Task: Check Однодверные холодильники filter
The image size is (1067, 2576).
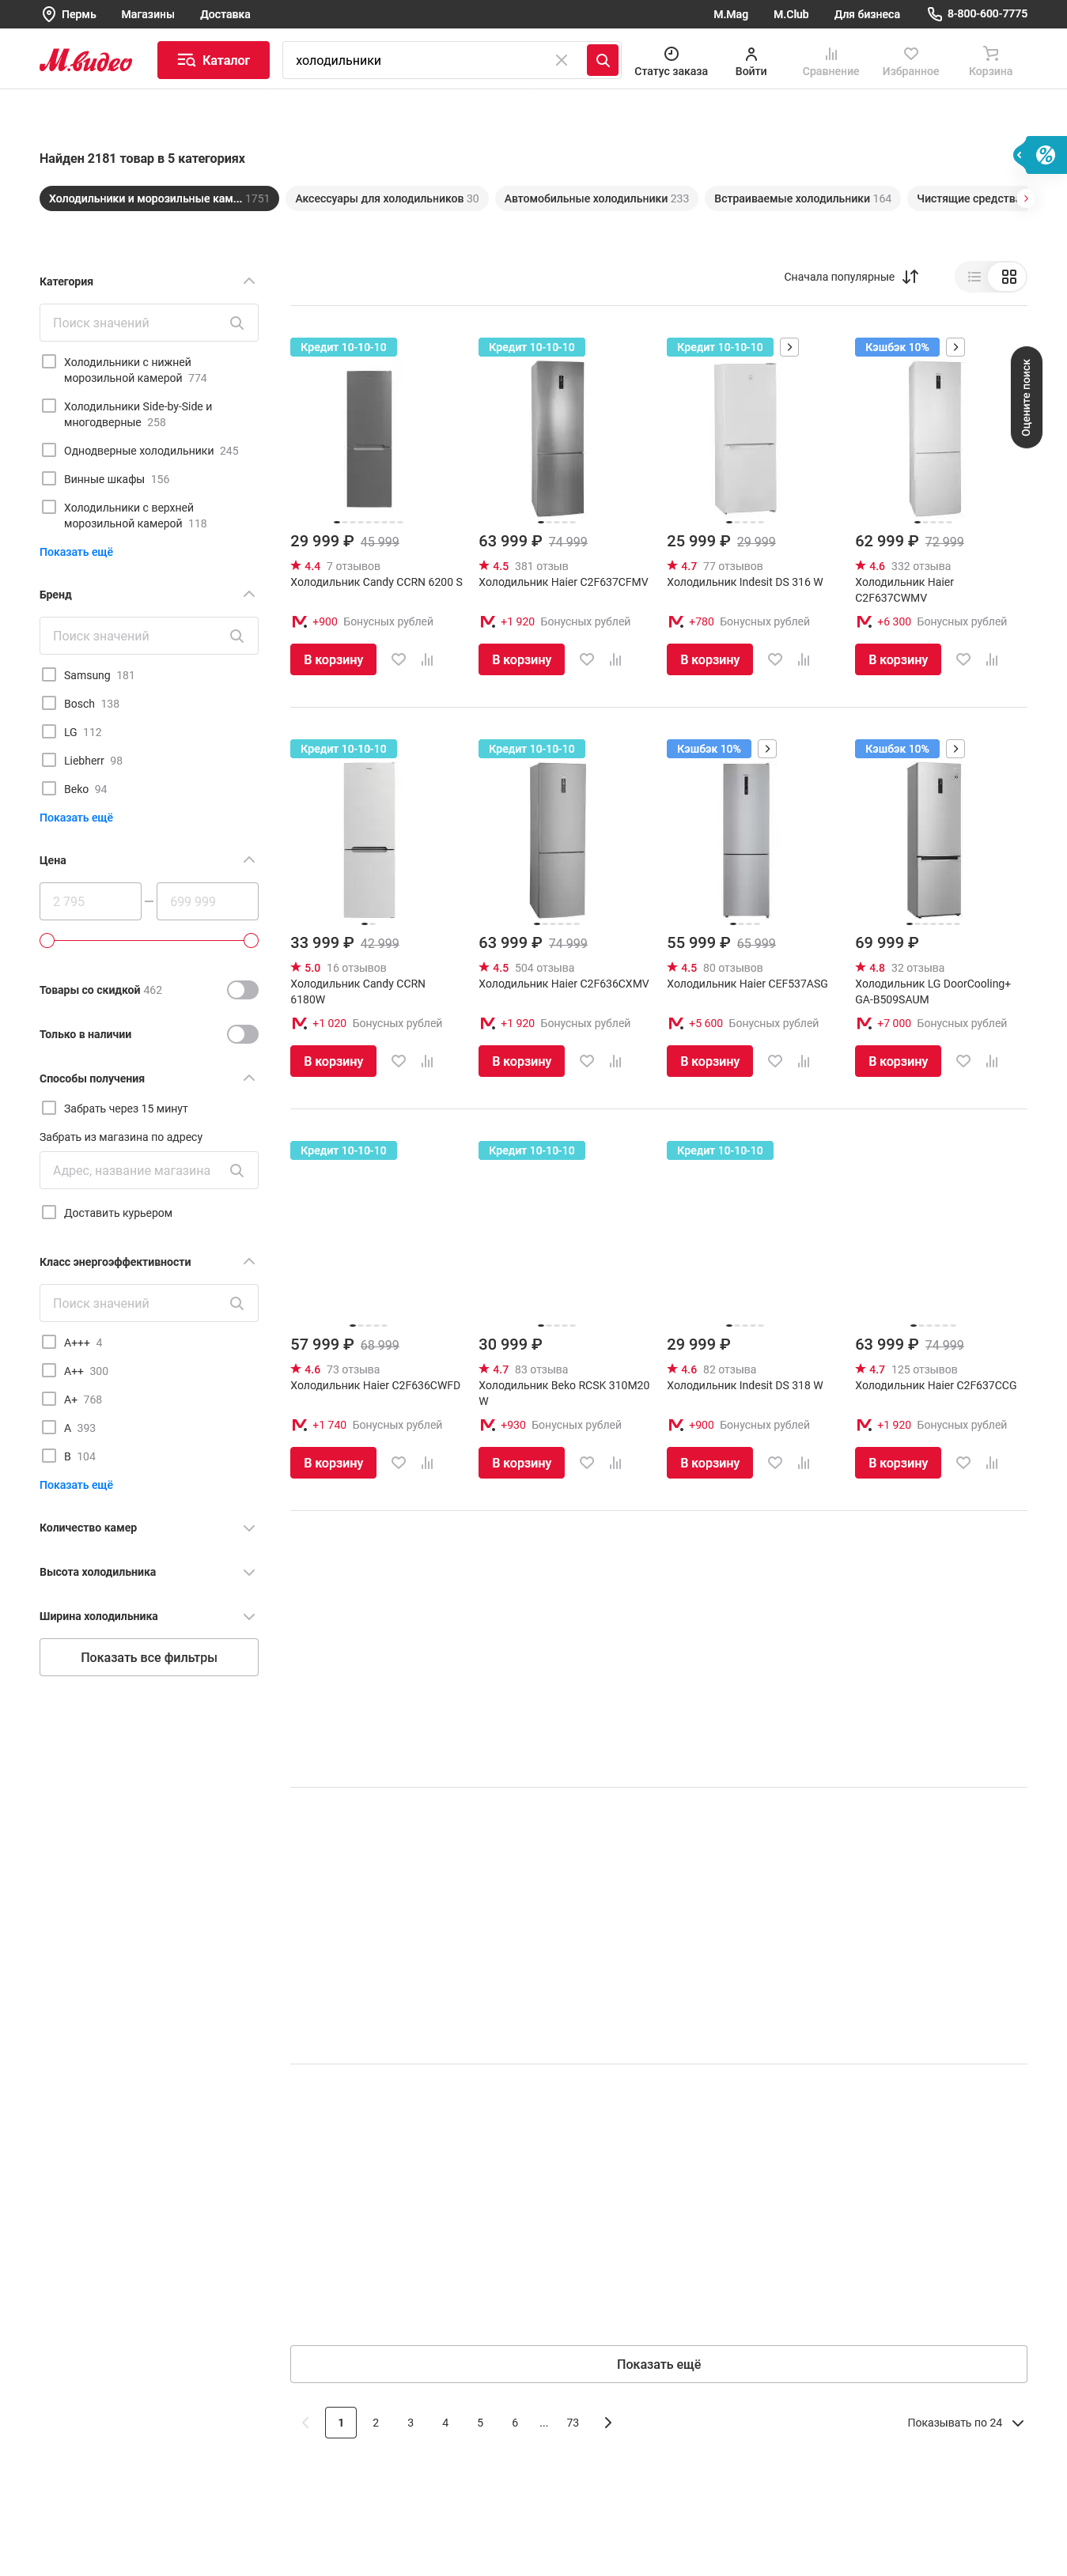Action: pyautogui.click(x=49, y=450)
